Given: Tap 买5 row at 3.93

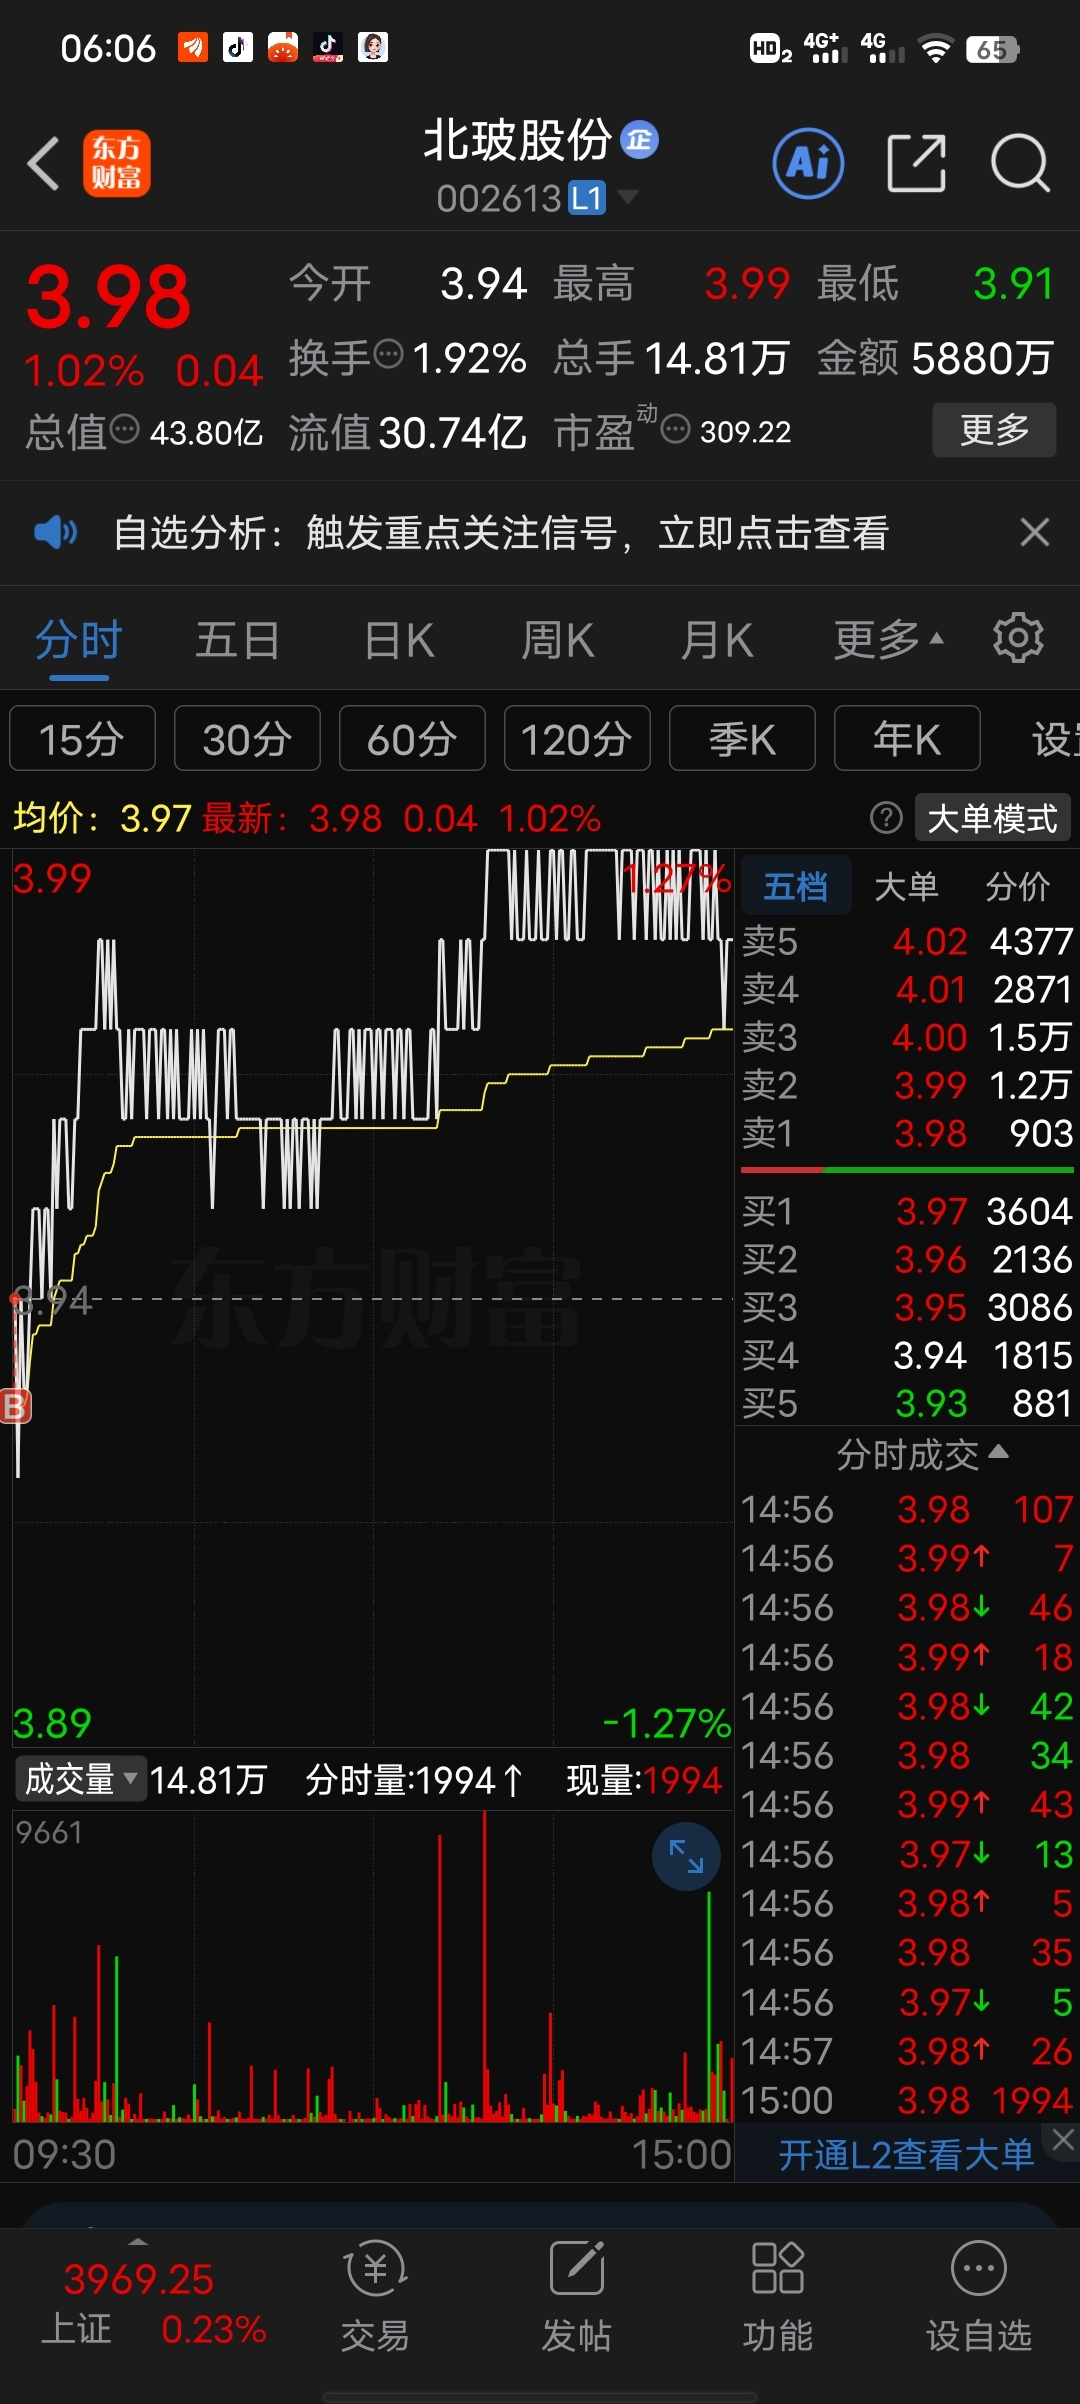Looking at the screenshot, I should pyautogui.click(x=908, y=1403).
